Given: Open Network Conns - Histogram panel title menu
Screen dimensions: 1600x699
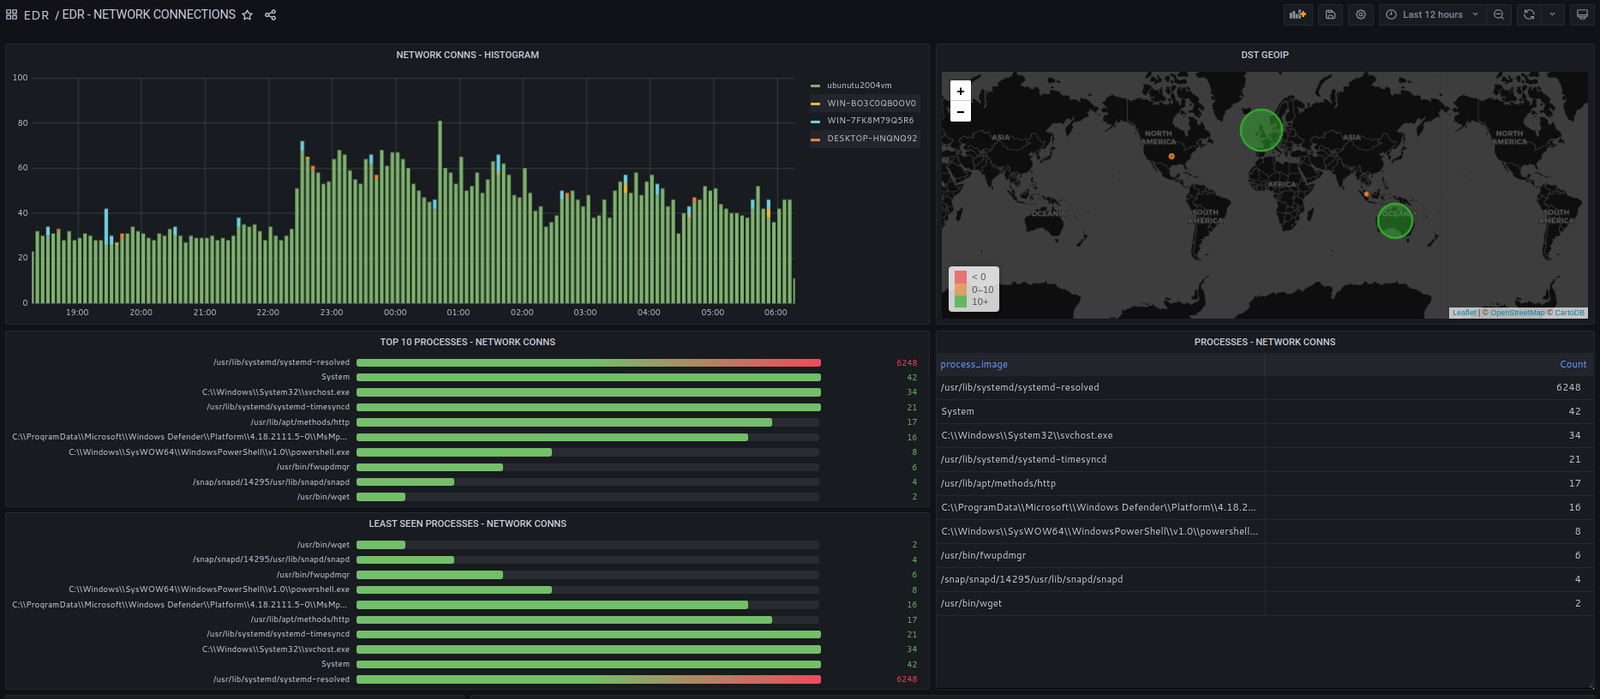Looking at the screenshot, I should (x=467, y=55).
